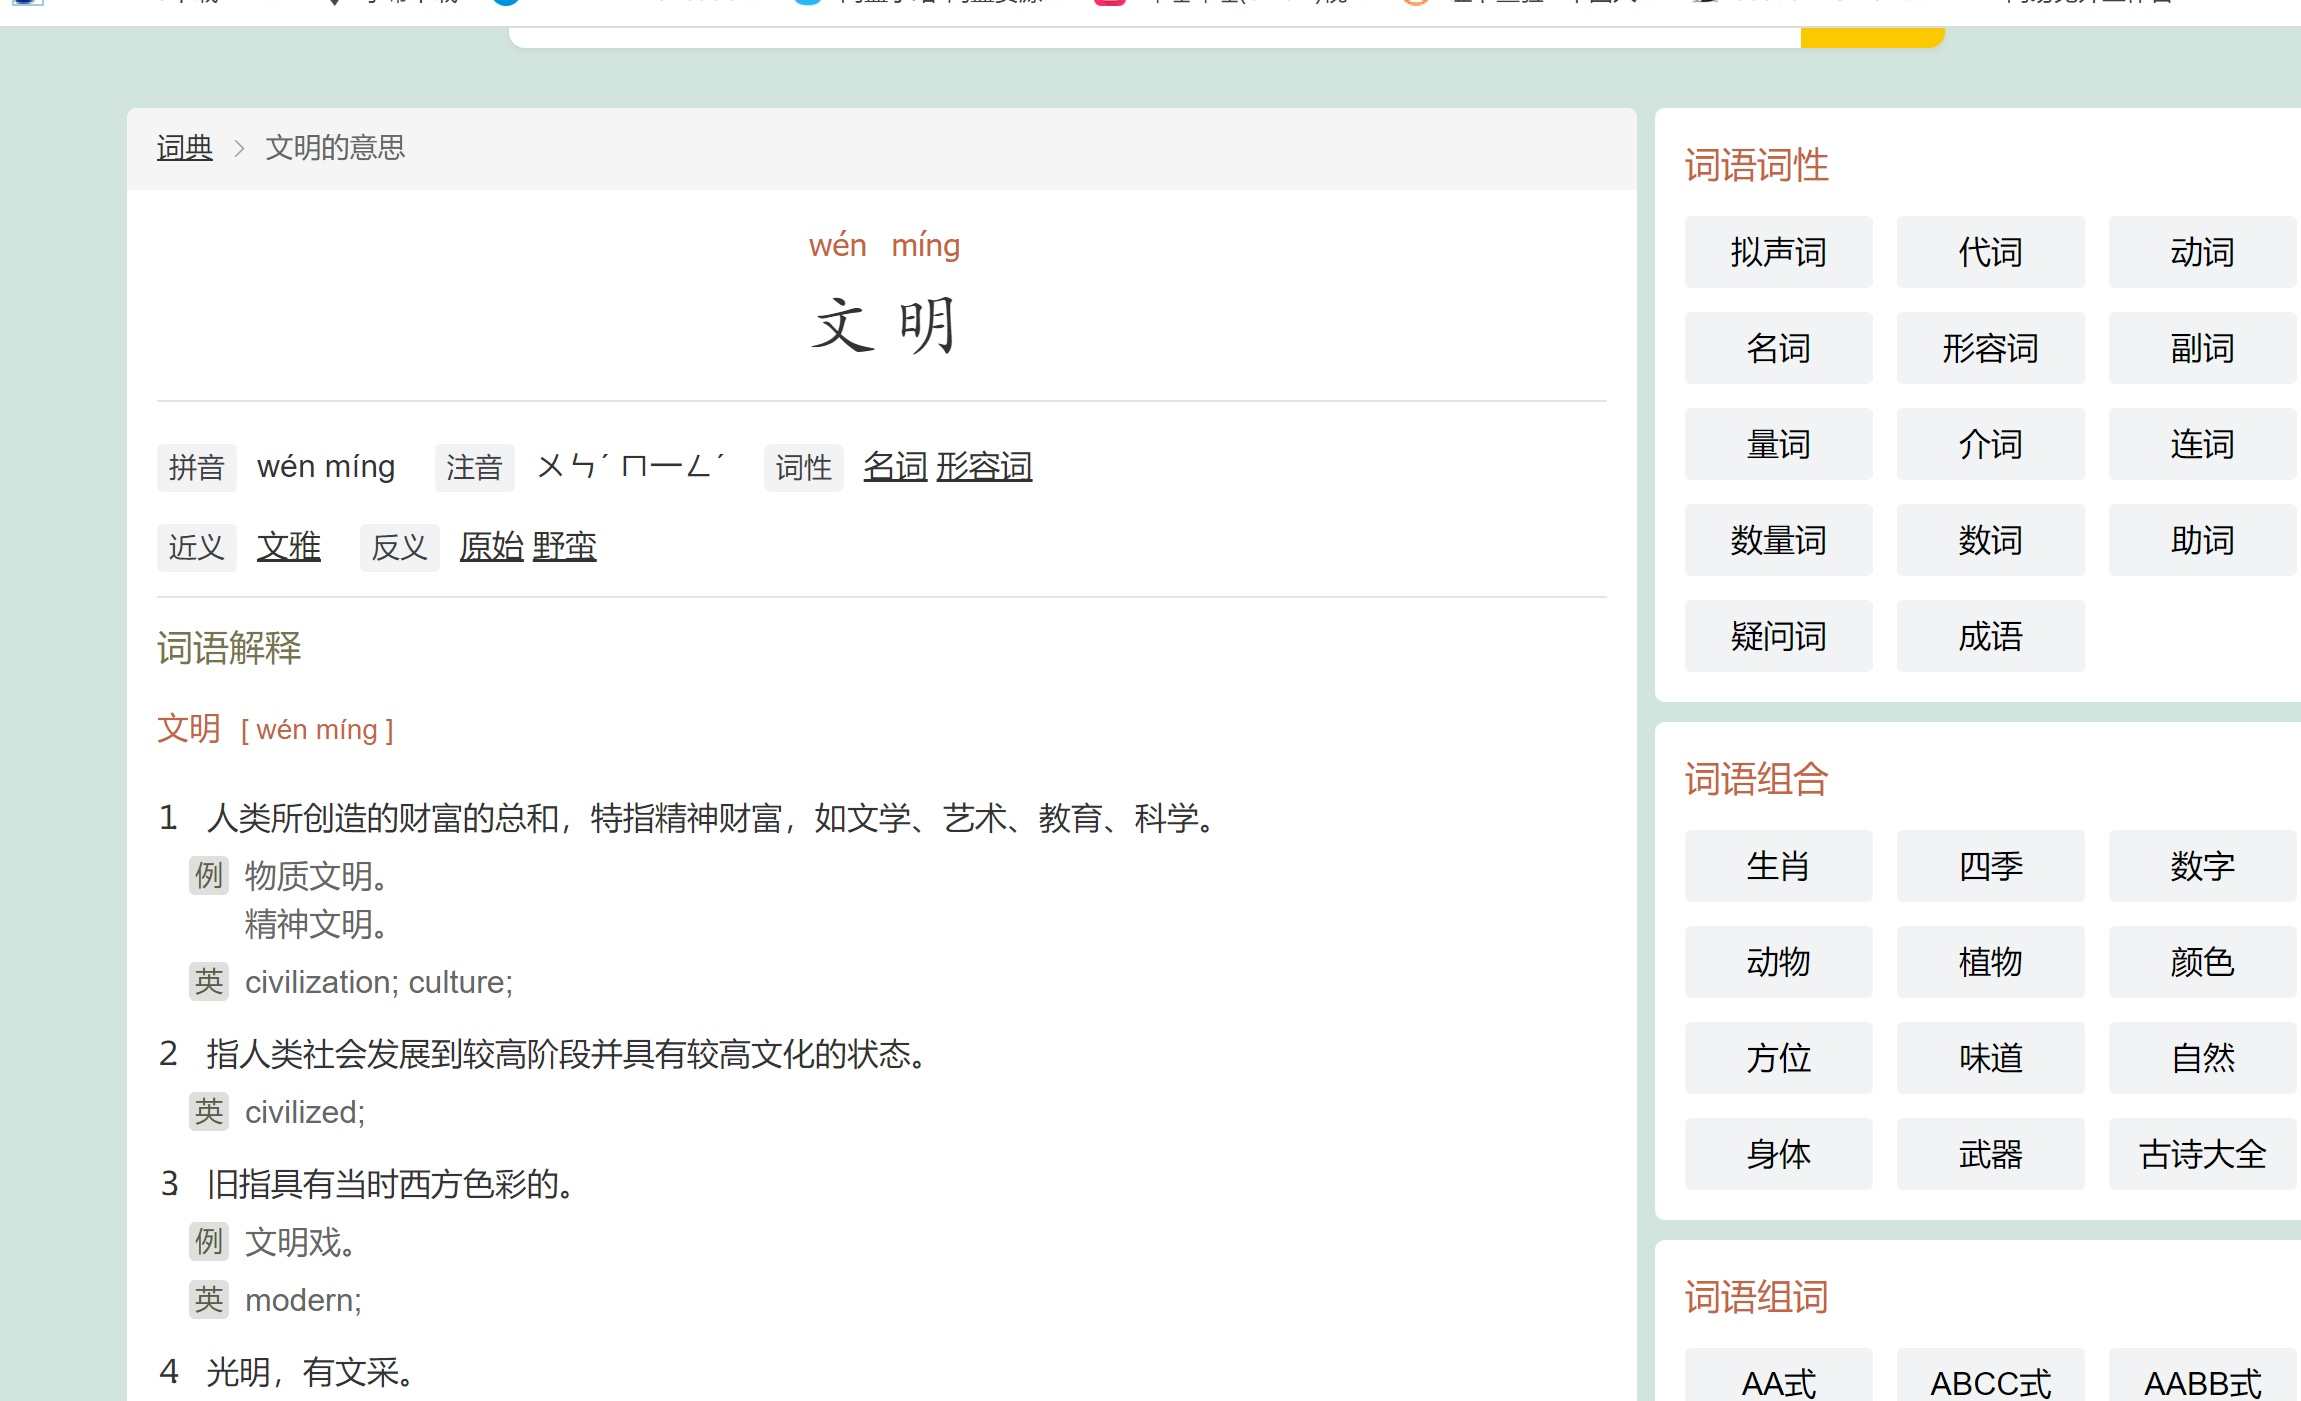
Task: Open the 动物 word group
Action: pyautogui.click(x=1779, y=962)
